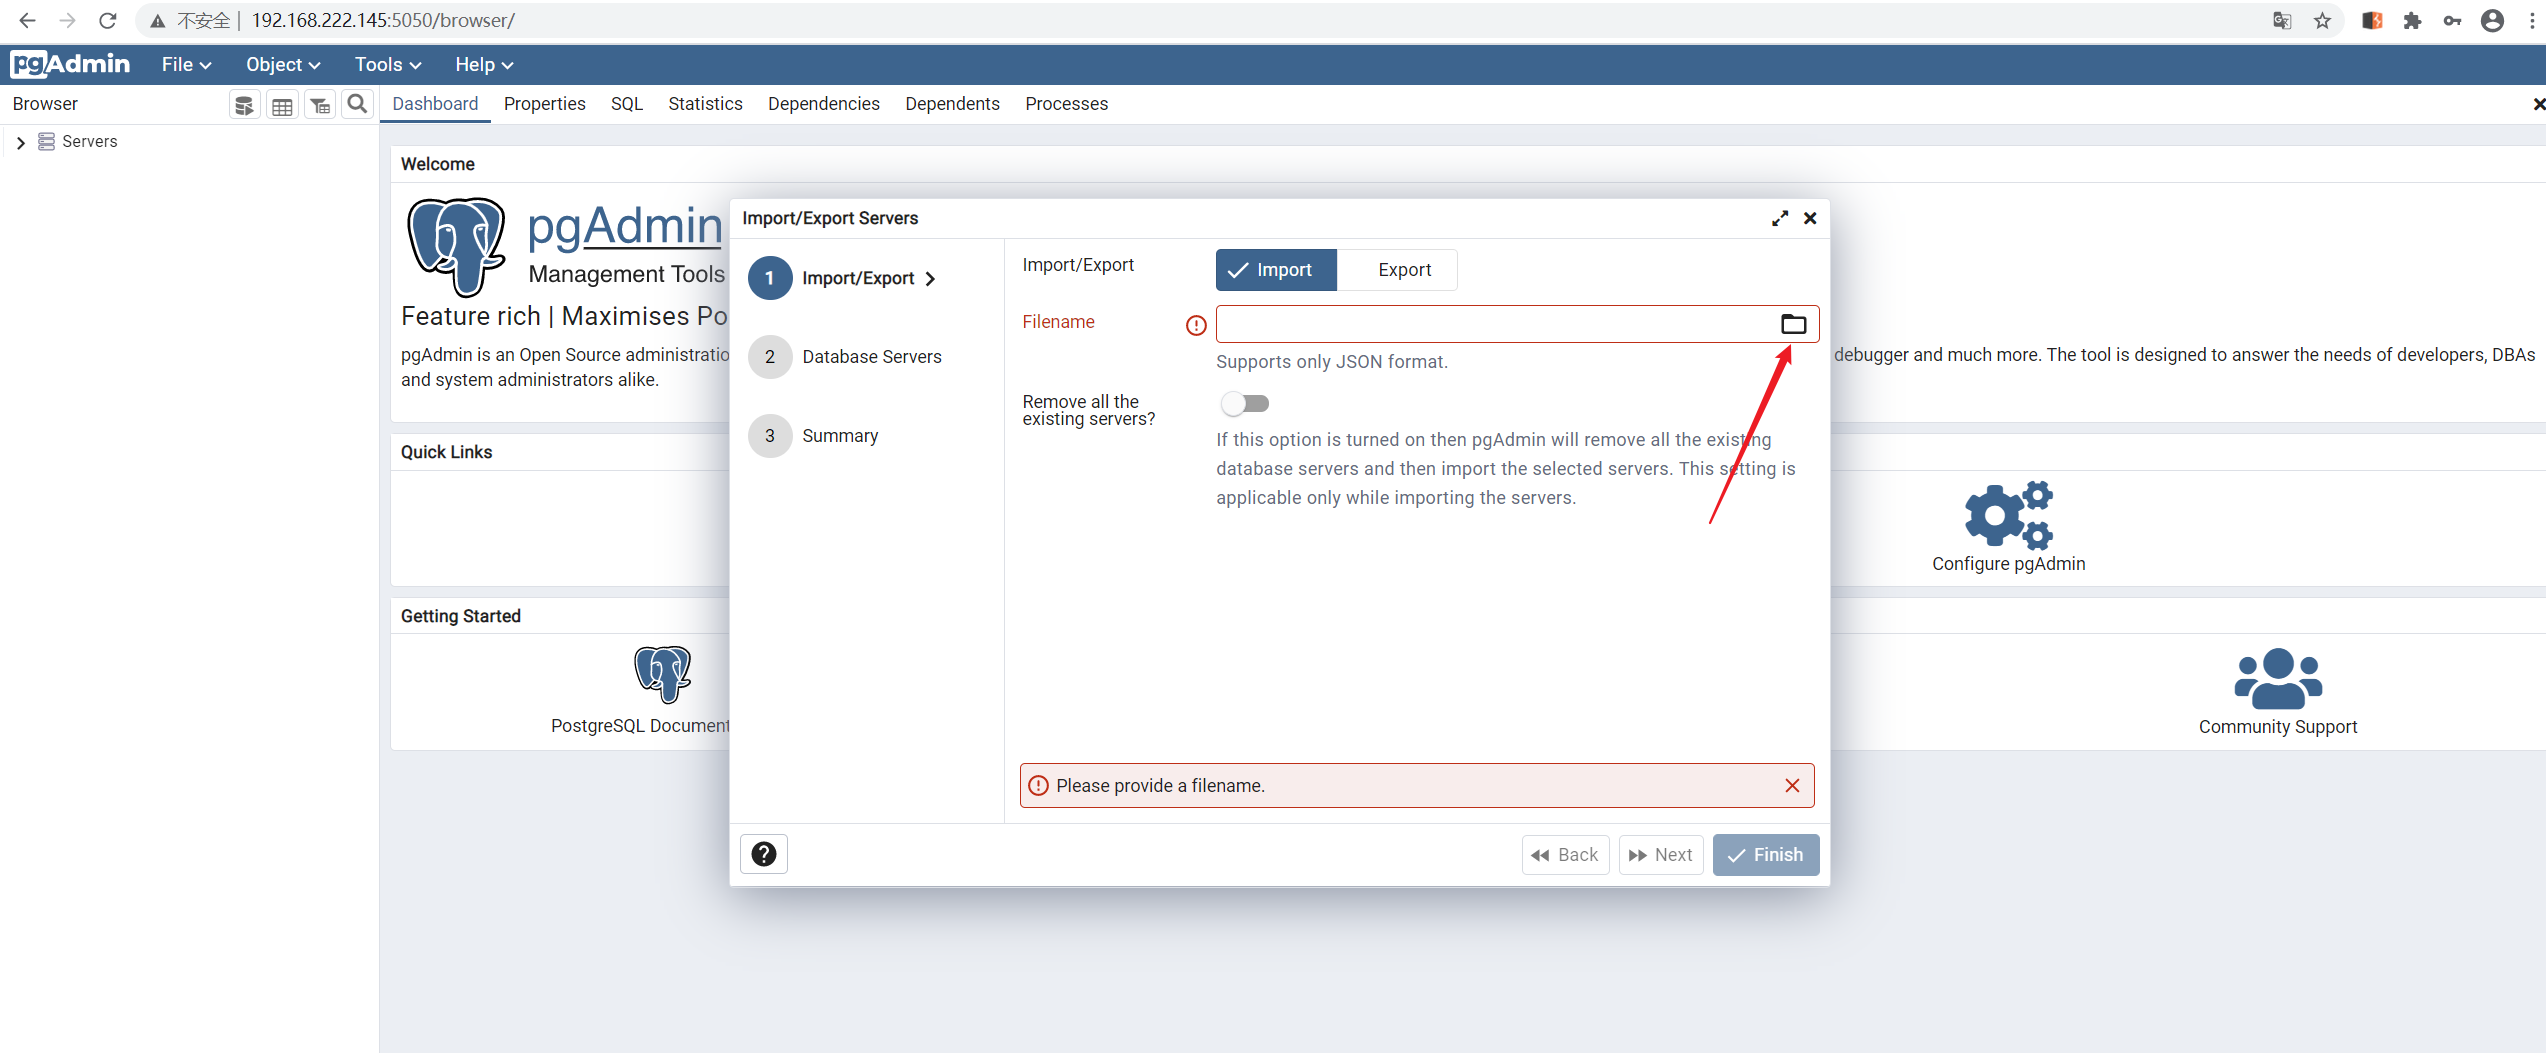Viewport: 2546px width, 1053px height.
Task: Open the Chrome profile avatar icon
Action: point(2492,20)
